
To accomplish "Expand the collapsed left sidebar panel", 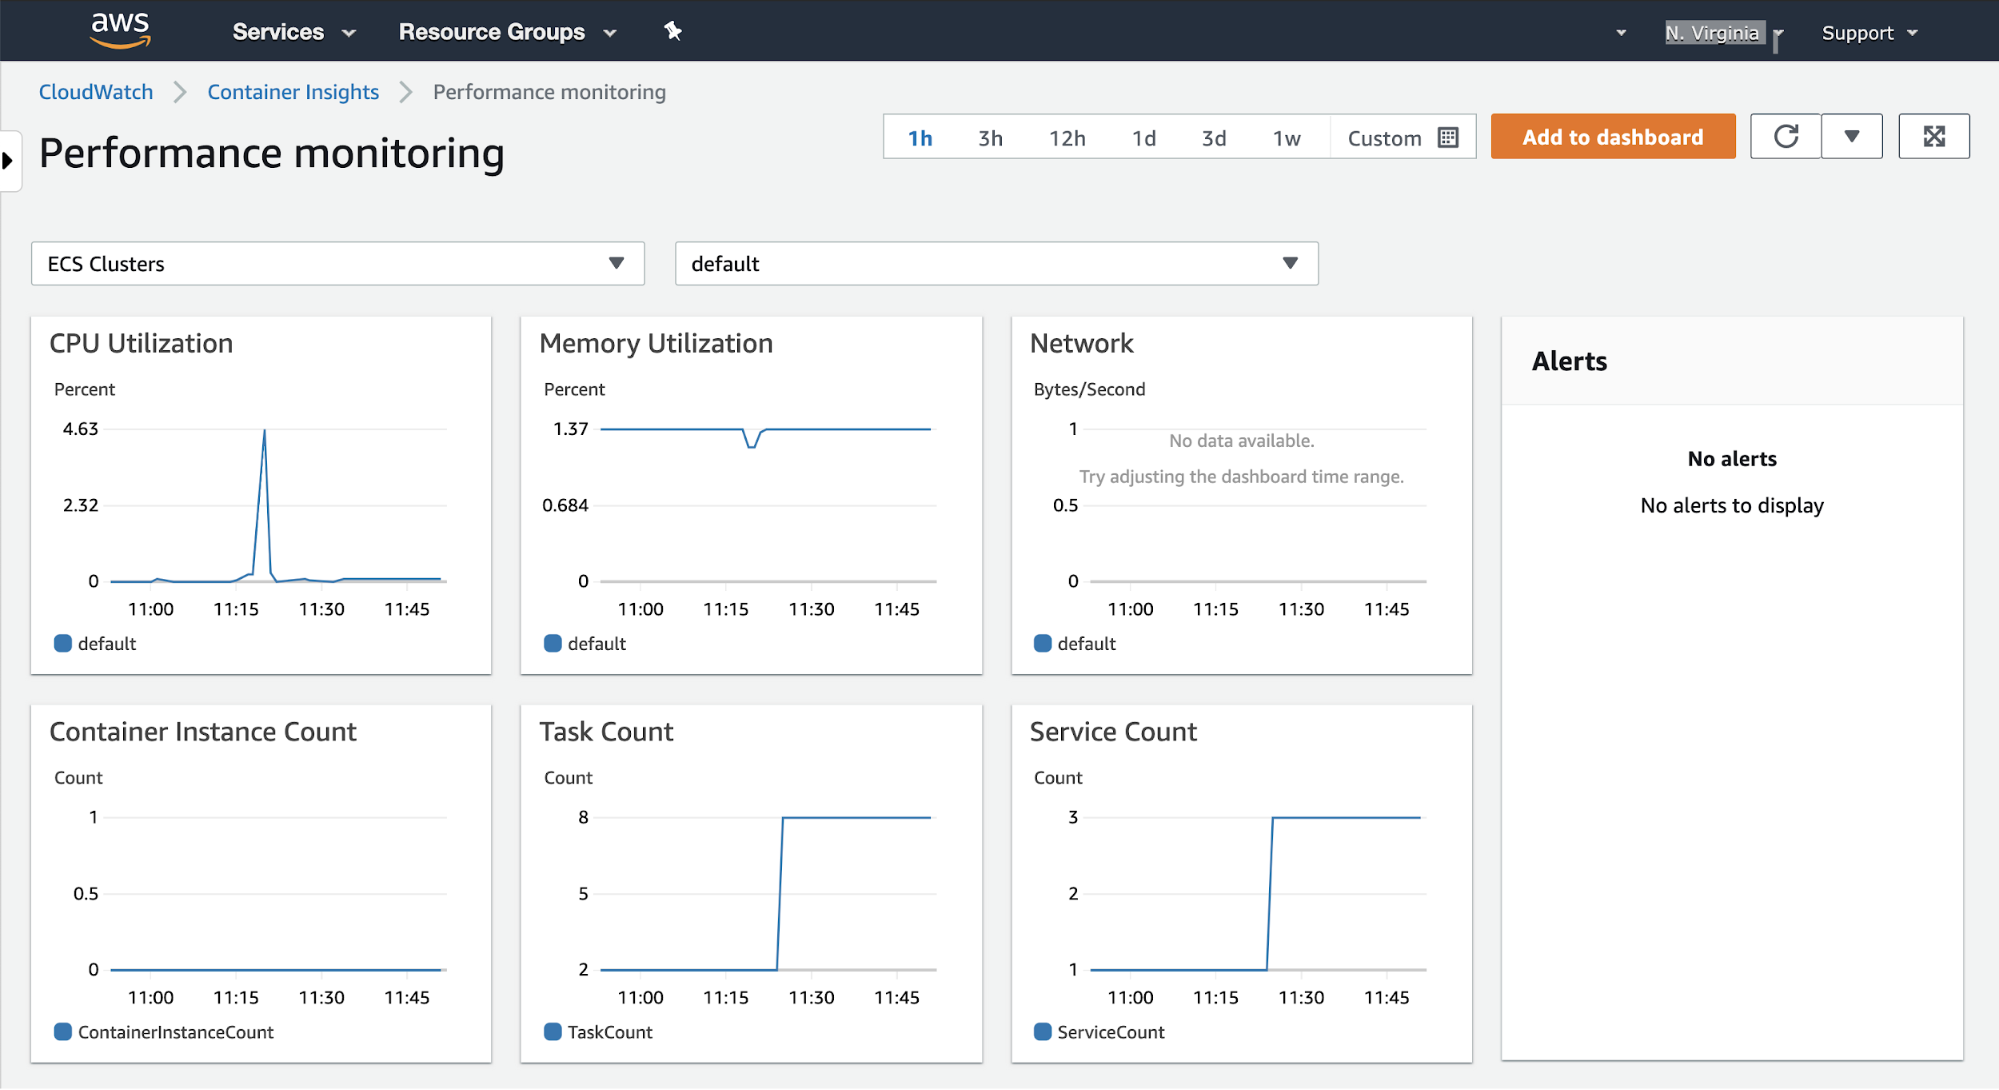I will click(x=9, y=160).
